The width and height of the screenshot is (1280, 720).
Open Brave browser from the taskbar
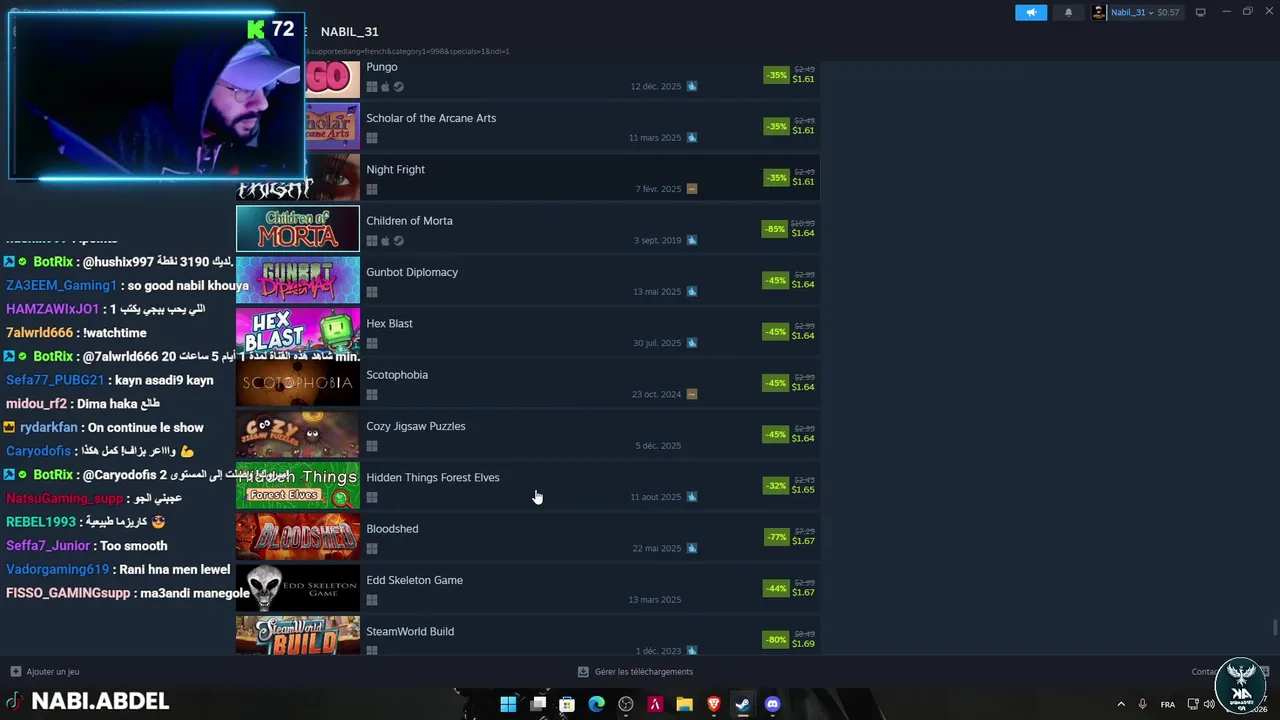[714, 704]
